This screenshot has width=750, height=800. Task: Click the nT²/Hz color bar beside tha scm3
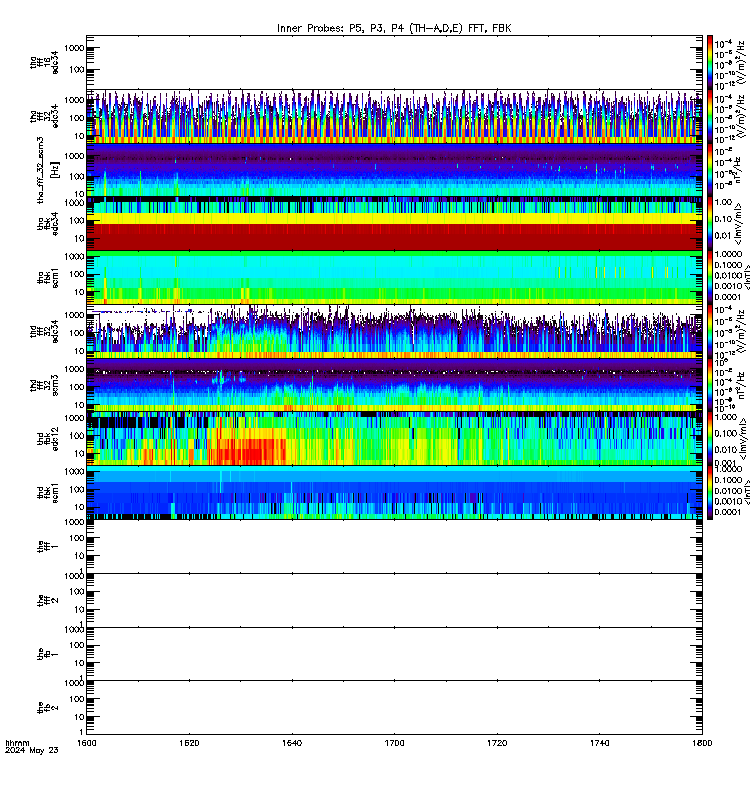click(710, 170)
